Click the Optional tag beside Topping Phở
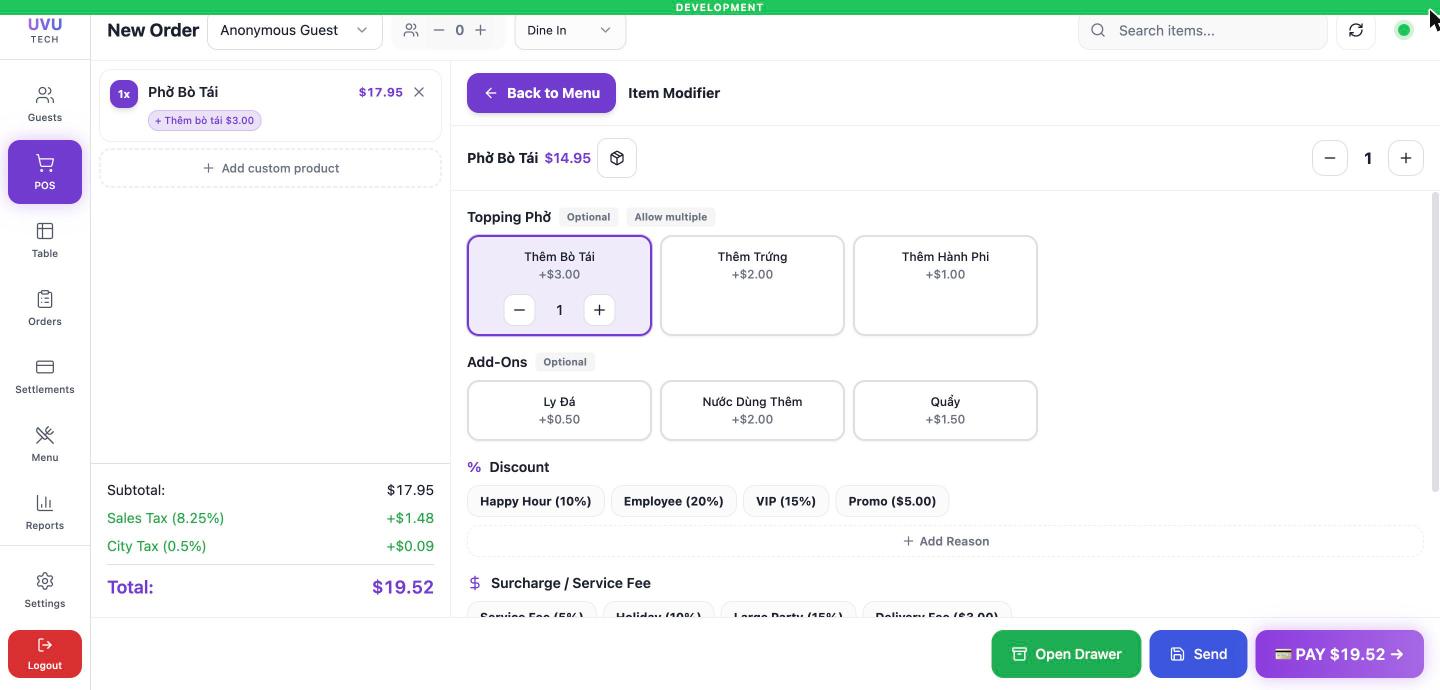 (588, 217)
